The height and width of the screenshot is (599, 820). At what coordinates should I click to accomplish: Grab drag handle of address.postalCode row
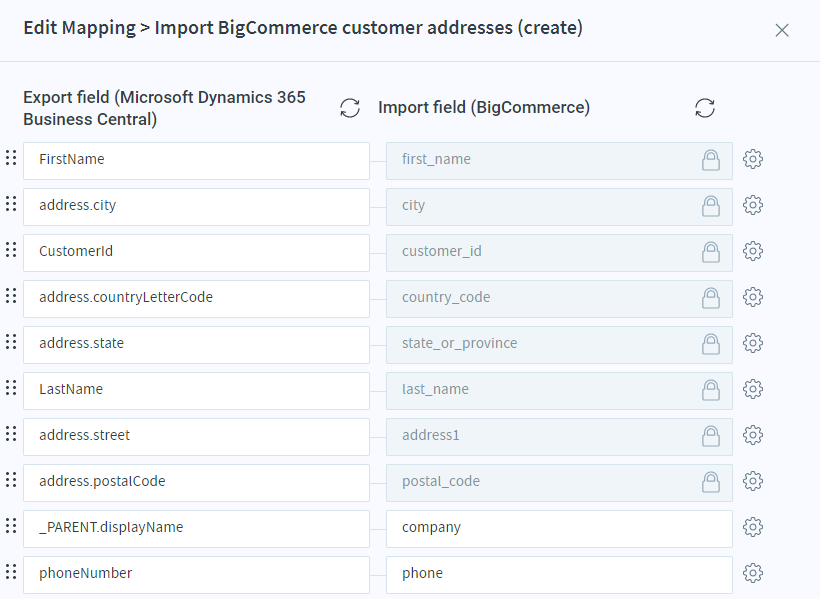click(x=11, y=480)
